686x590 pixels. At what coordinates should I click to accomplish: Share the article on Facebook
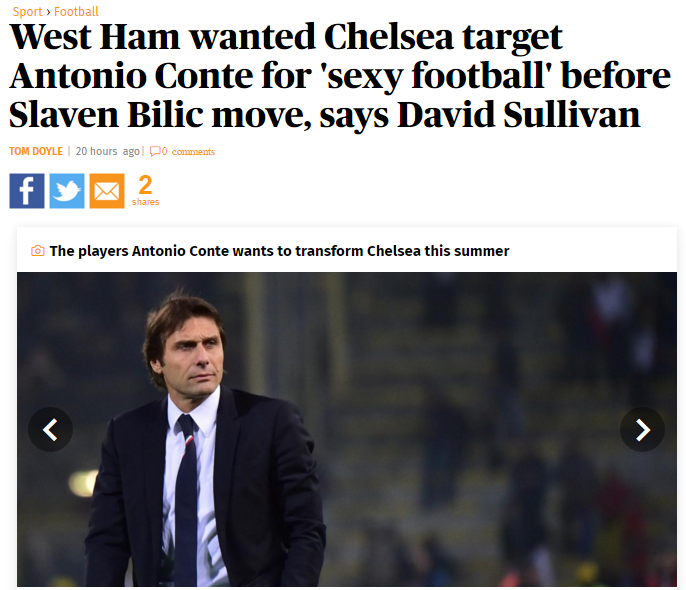click(27, 190)
